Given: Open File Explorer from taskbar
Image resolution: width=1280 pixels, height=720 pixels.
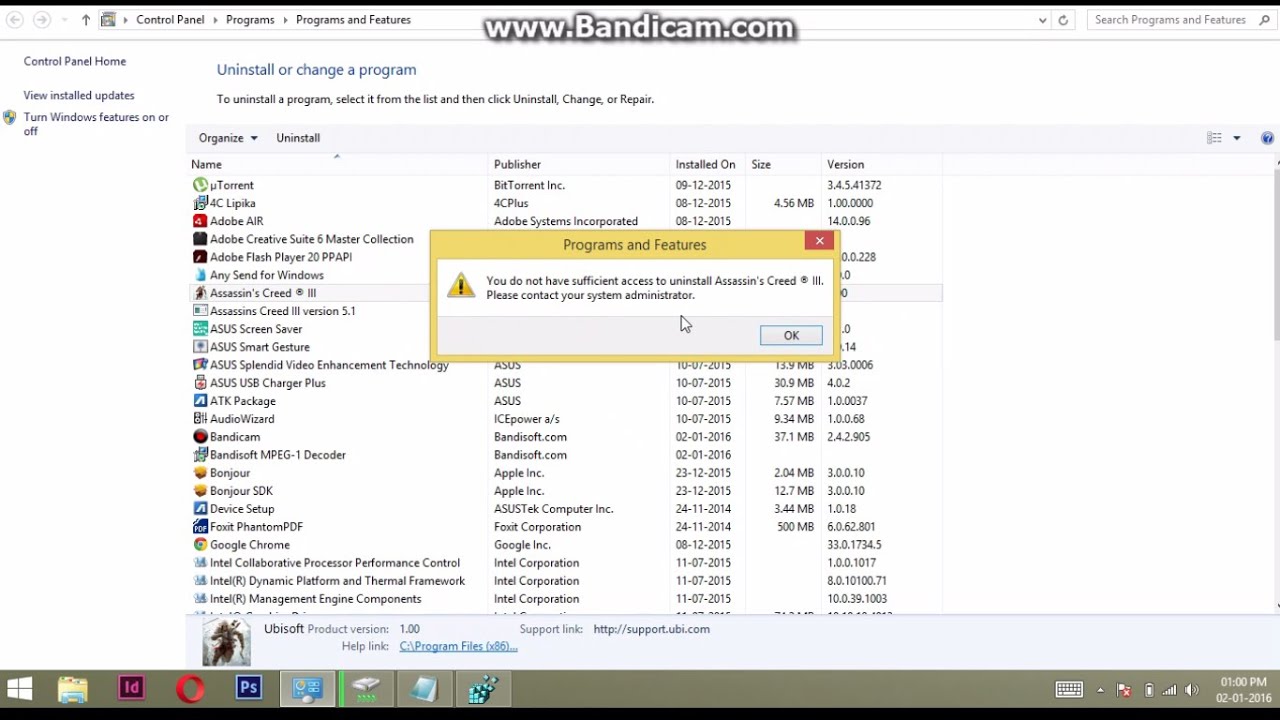Looking at the screenshot, I should coord(72,689).
